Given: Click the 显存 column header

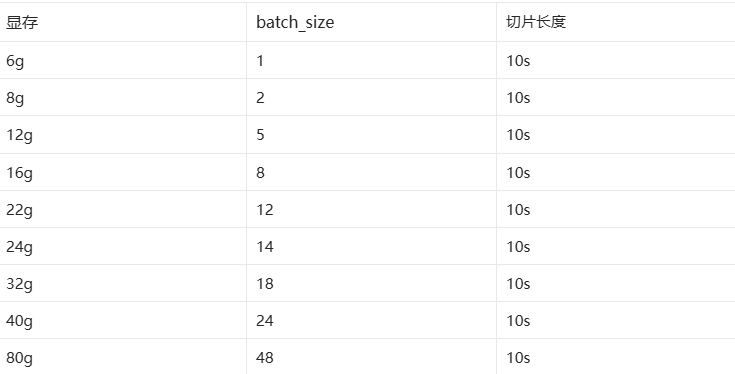Looking at the screenshot, I should 22,22.
